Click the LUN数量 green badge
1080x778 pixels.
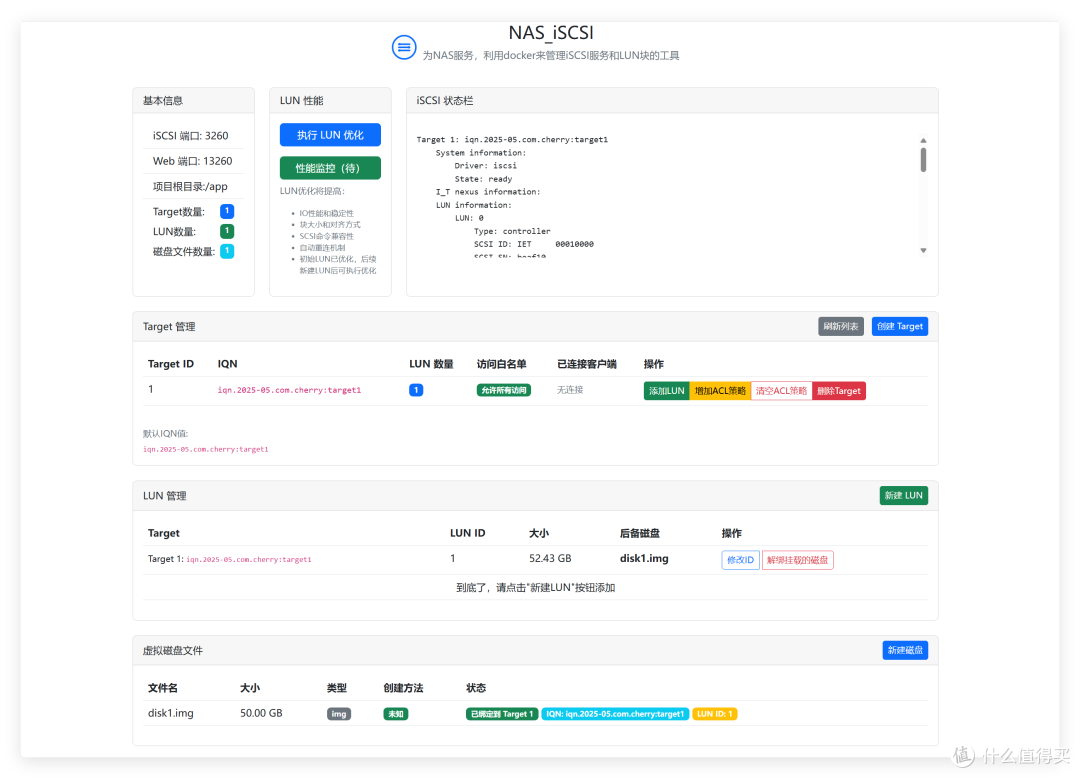click(227, 231)
